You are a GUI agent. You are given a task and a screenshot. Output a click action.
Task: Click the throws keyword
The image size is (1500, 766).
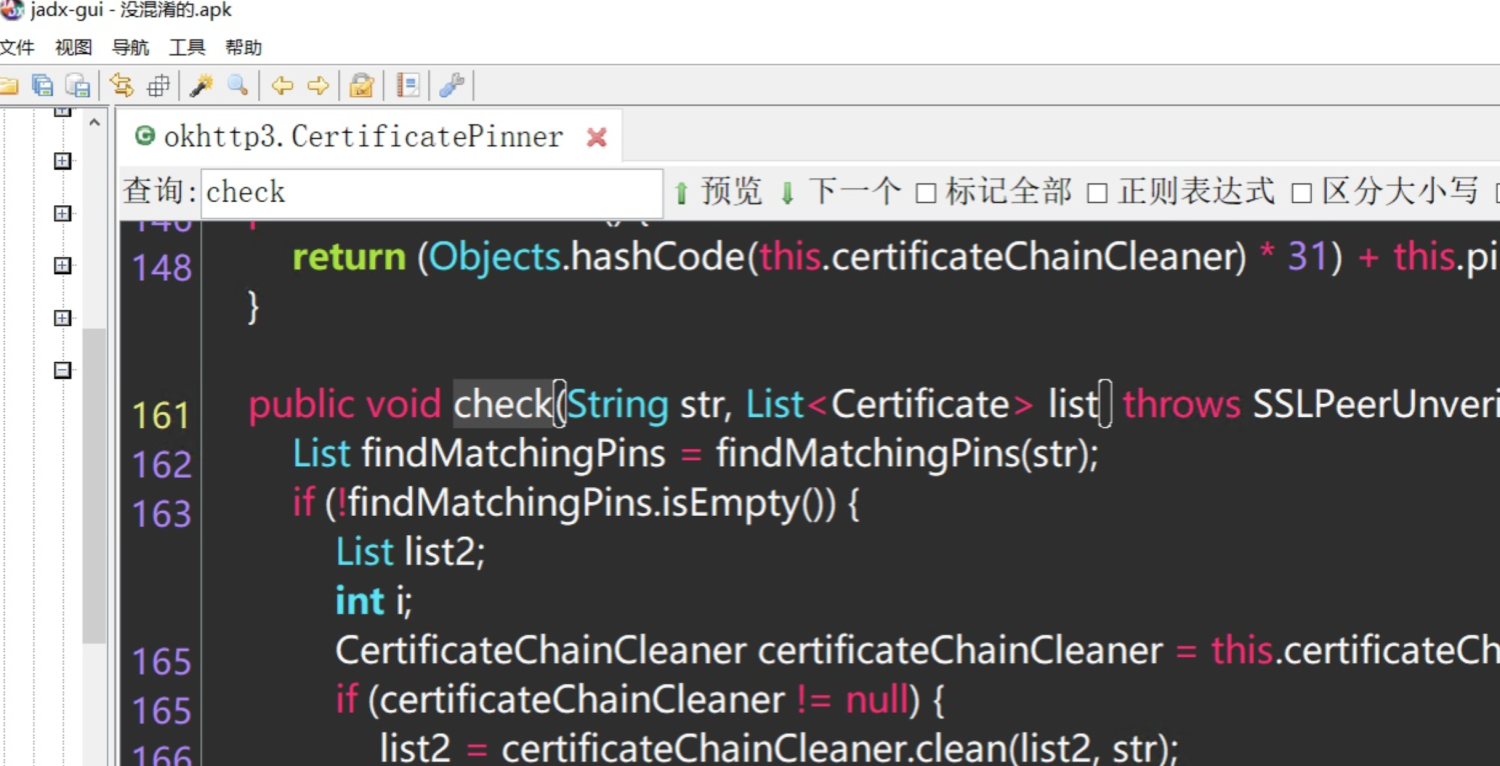(1181, 405)
